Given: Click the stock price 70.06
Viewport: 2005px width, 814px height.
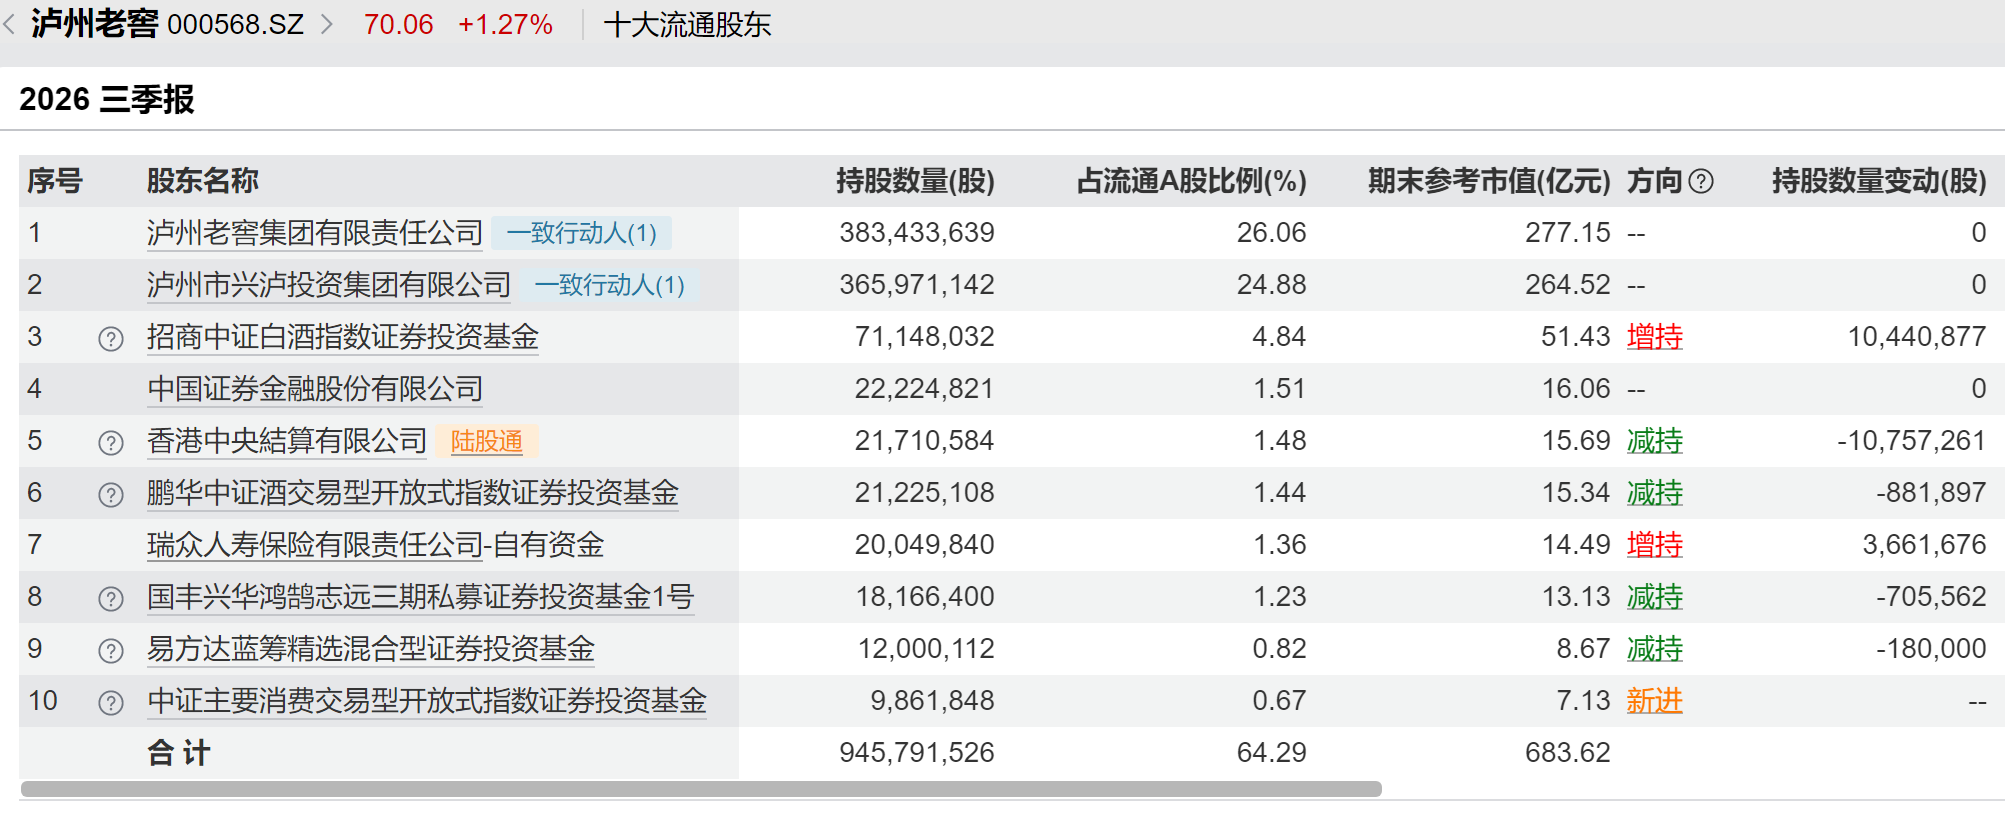Looking at the screenshot, I should [x=398, y=25].
